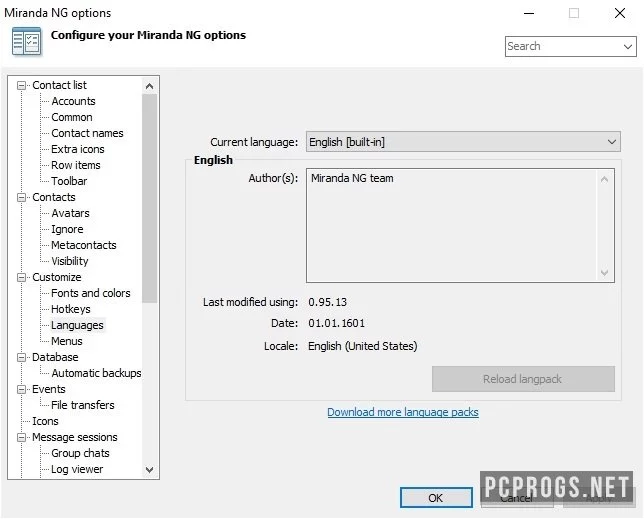Click the options tree scrollbar thumb
644x519 pixels.
coord(150,199)
